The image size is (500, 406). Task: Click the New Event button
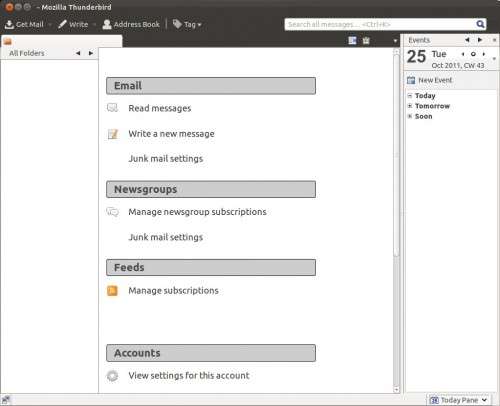coord(430,80)
